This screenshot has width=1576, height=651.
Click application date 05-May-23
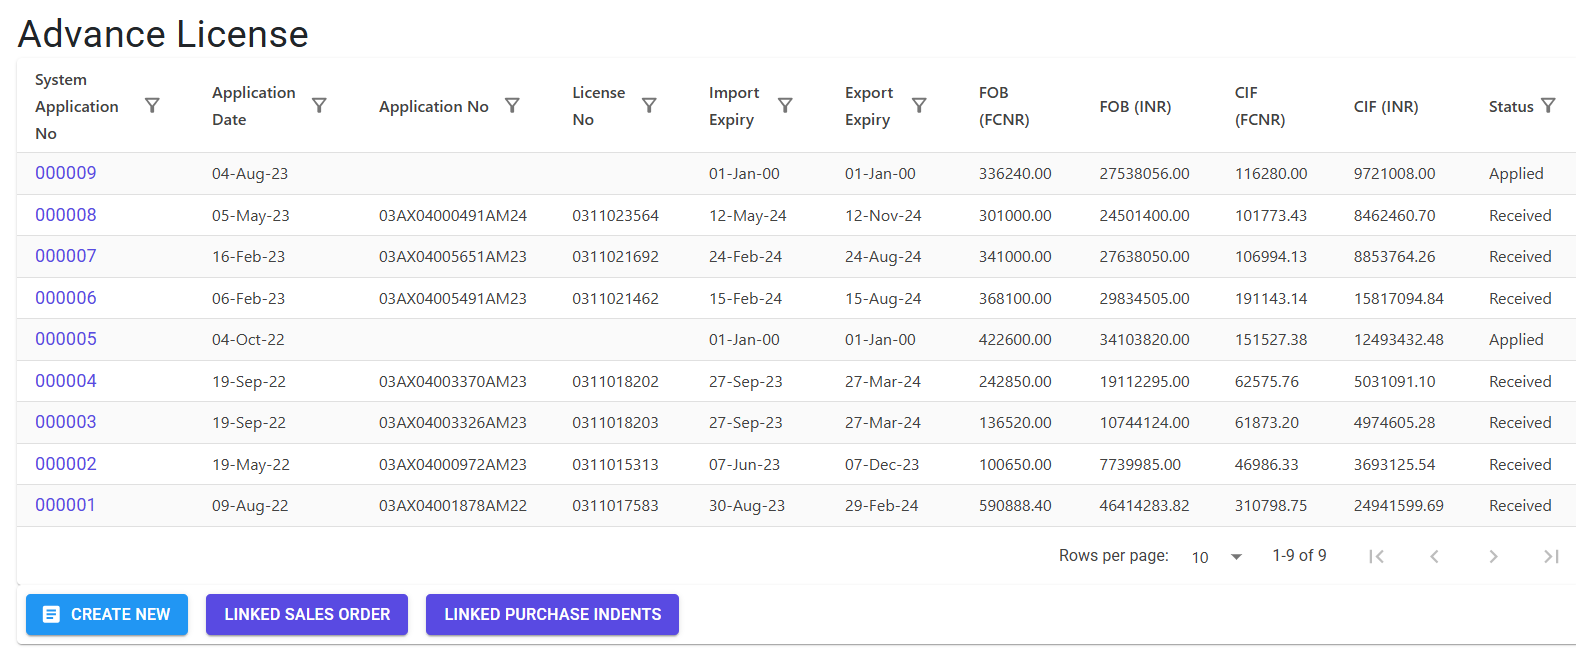point(251,215)
